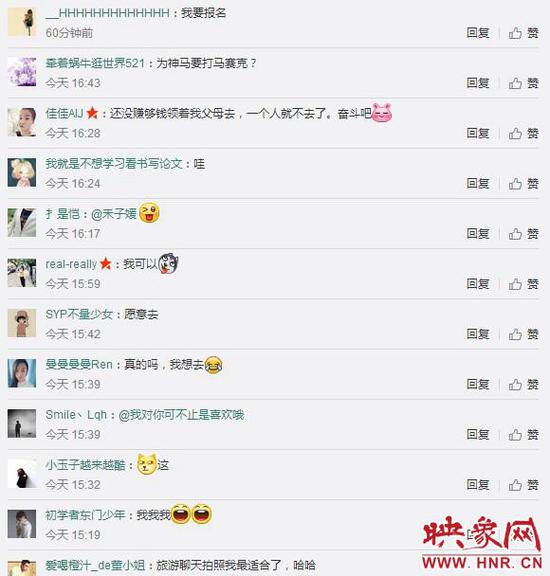550x576 pixels.
Task: Open the @禾子媛 mention link
Action: point(114,214)
